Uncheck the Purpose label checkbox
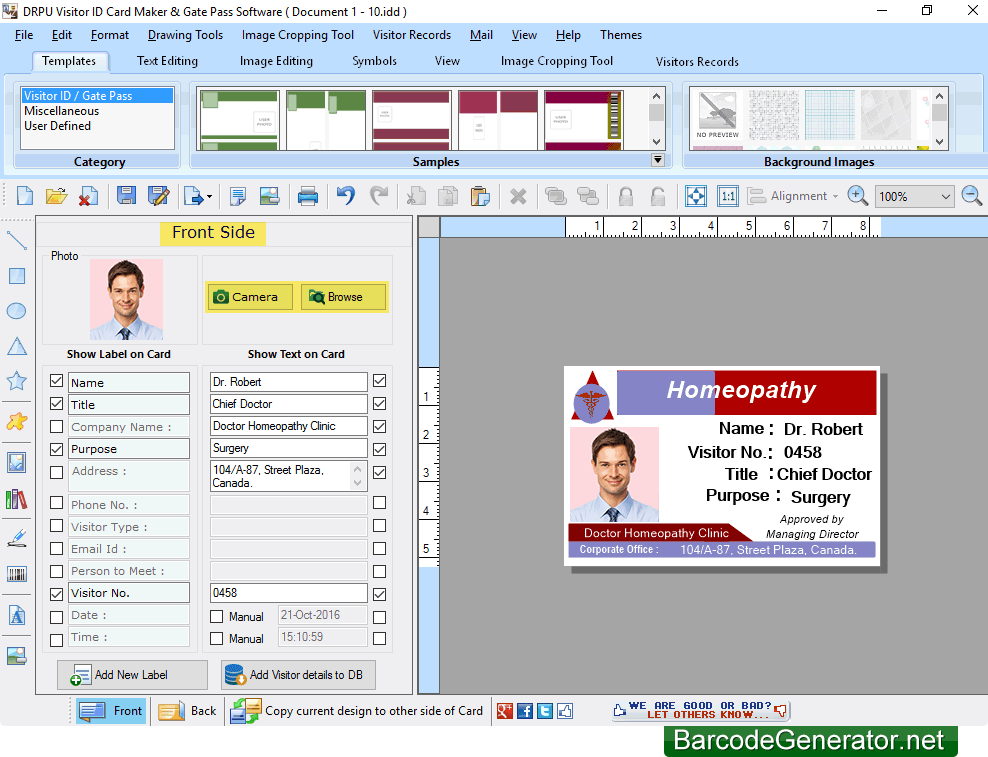 (x=56, y=449)
